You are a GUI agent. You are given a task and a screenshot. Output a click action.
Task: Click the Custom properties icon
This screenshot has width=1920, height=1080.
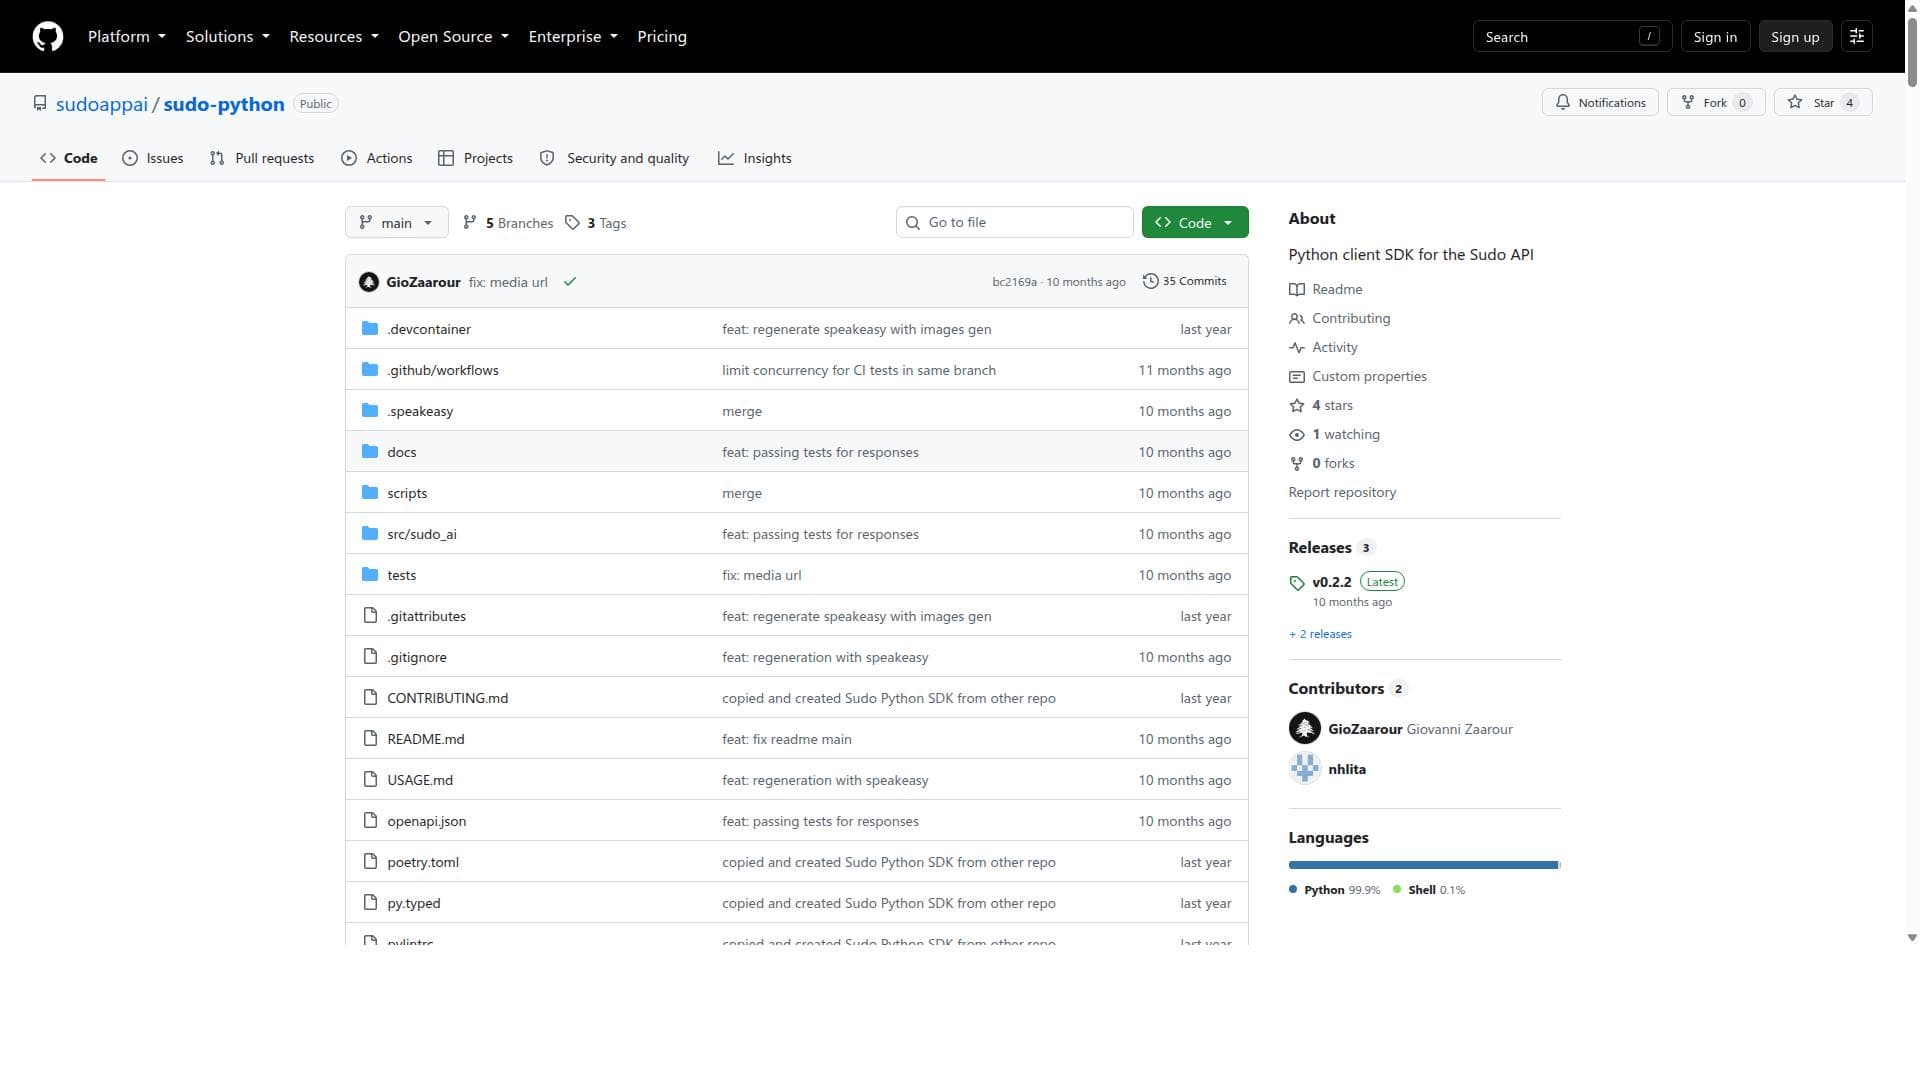(1297, 377)
